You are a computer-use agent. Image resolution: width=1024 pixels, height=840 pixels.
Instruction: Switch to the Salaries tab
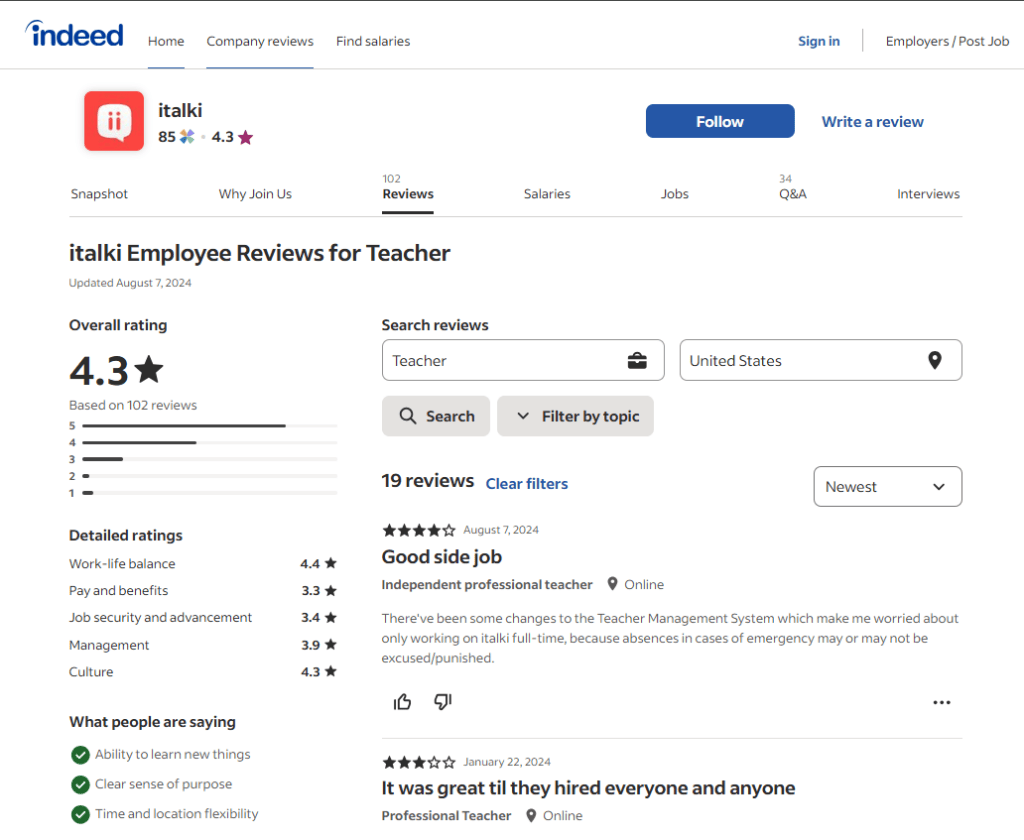[547, 193]
